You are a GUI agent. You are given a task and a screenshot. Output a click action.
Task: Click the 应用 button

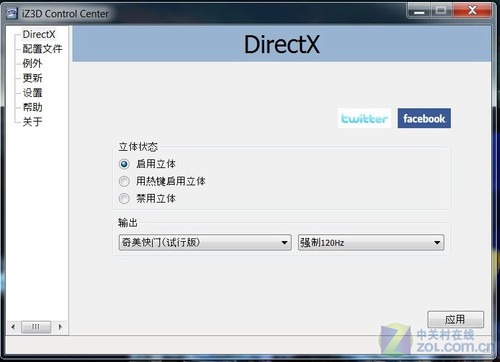point(455,319)
